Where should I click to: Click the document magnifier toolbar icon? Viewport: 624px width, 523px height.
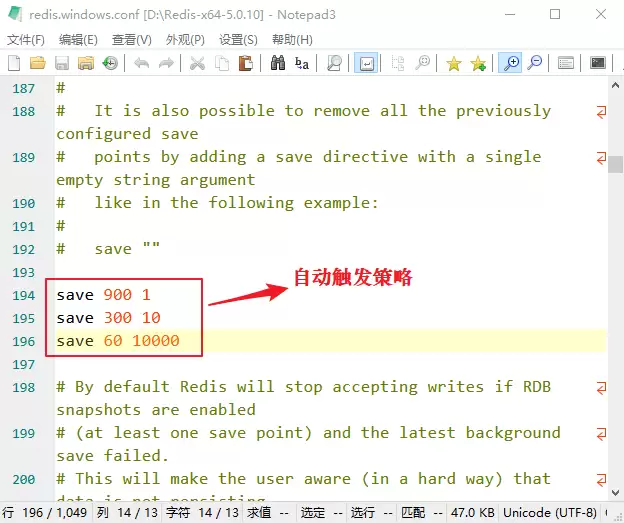[334, 63]
